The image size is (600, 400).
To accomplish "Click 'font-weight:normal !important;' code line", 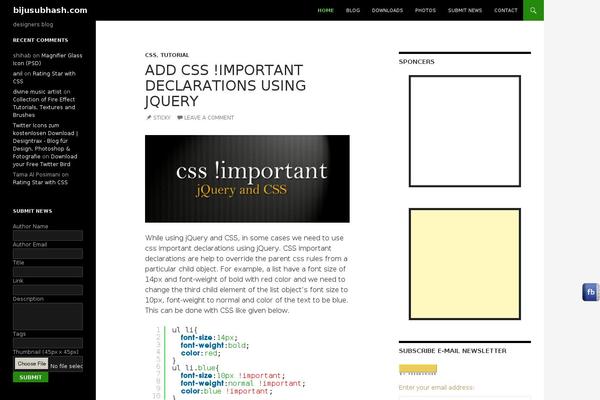I will pyautogui.click(x=243, y=384).
